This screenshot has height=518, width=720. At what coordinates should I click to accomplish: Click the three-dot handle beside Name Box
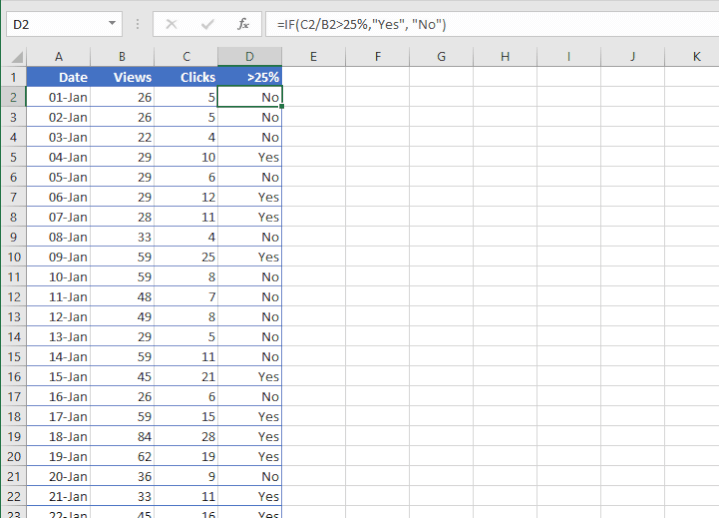(x=137, y=24)
